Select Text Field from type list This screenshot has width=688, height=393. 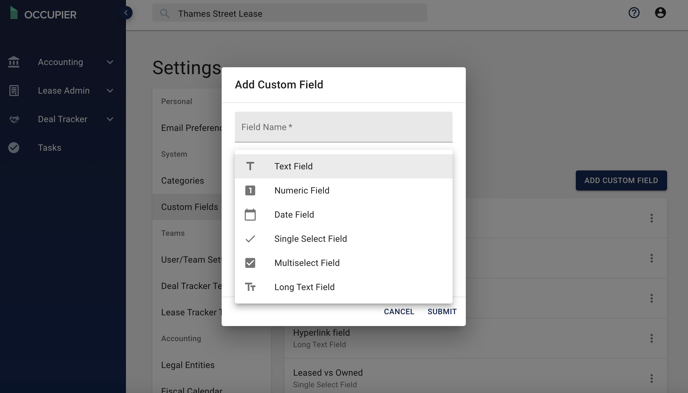tap(344, 166)
